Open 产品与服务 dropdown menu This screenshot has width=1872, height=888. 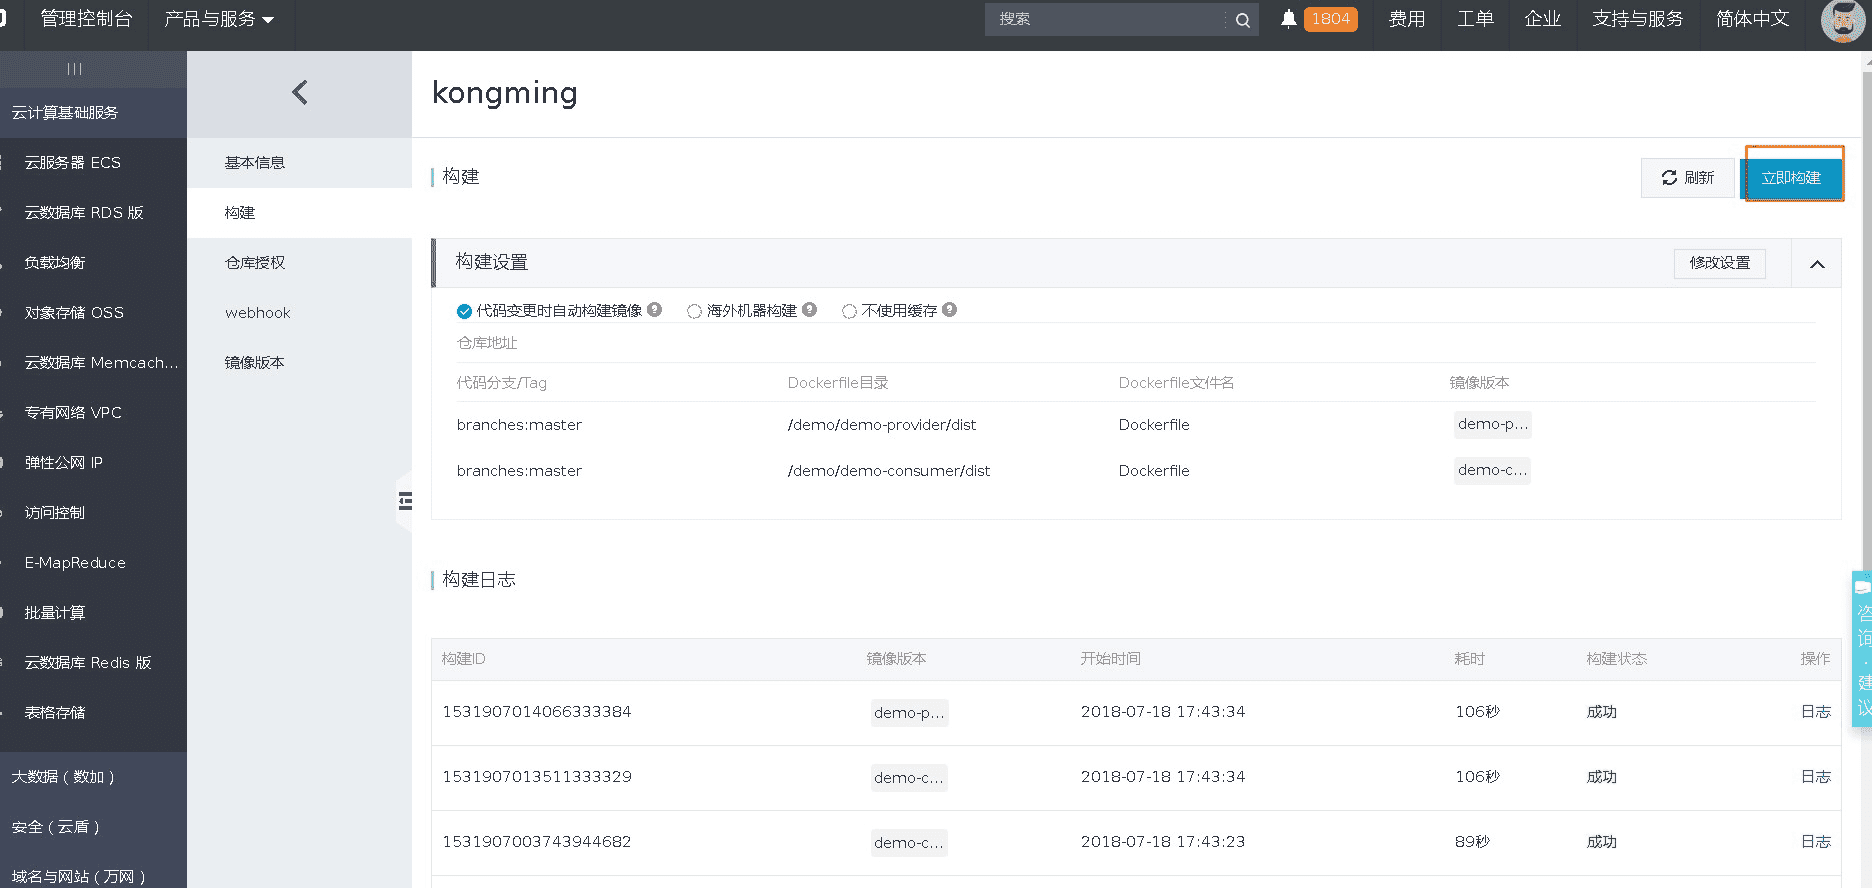[x=218, y=19]
